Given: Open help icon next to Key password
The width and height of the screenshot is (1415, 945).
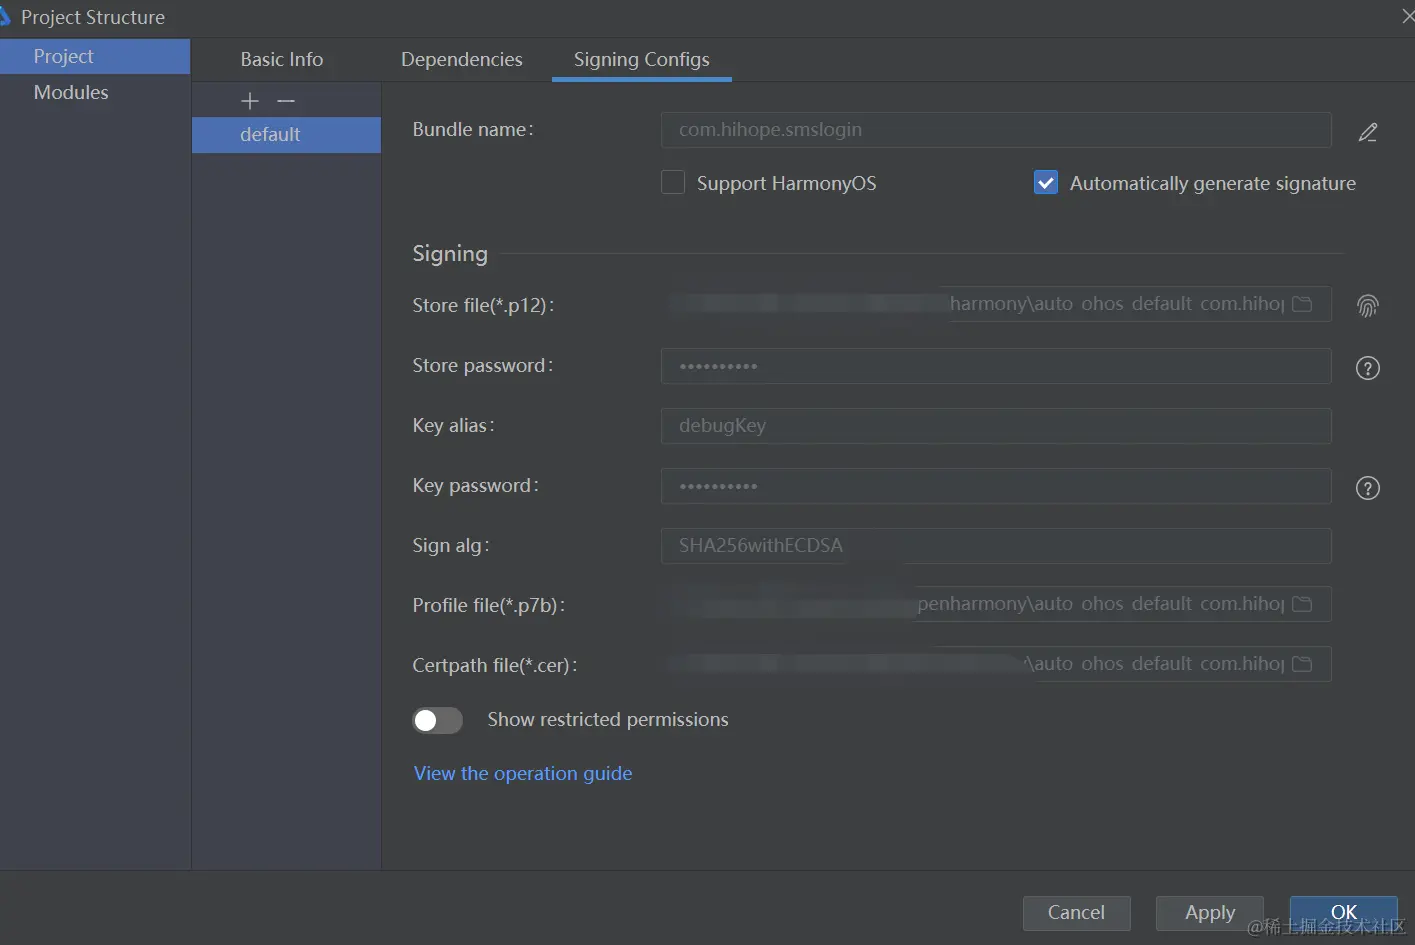Looking at the screenshot, I should pos(1368,488).
